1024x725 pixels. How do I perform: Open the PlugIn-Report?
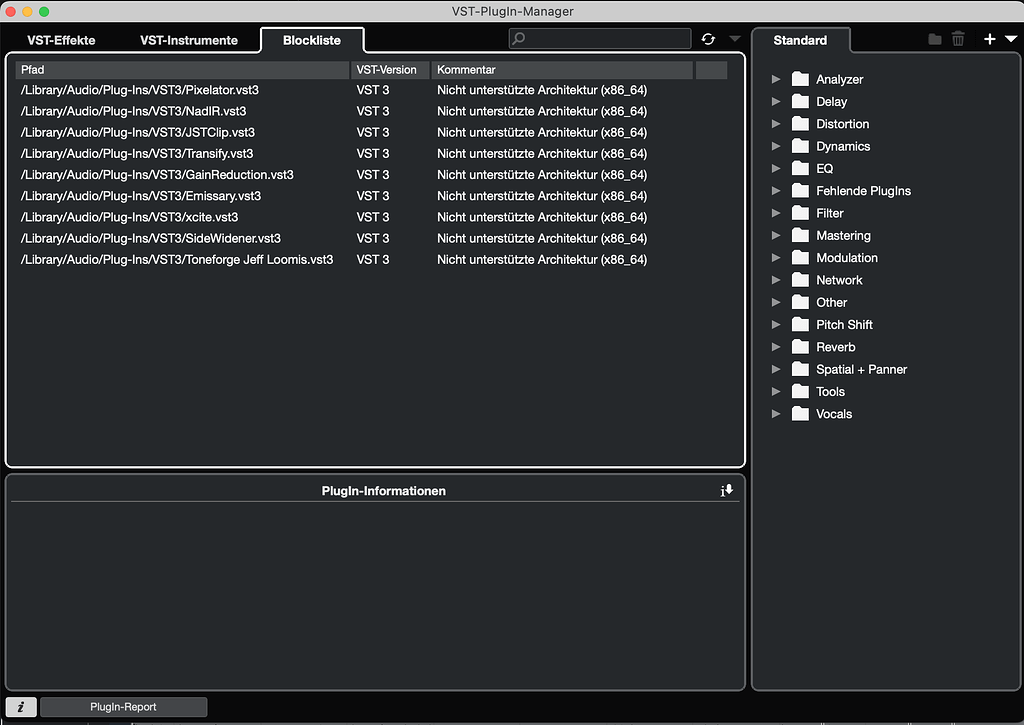click(123, 706)
